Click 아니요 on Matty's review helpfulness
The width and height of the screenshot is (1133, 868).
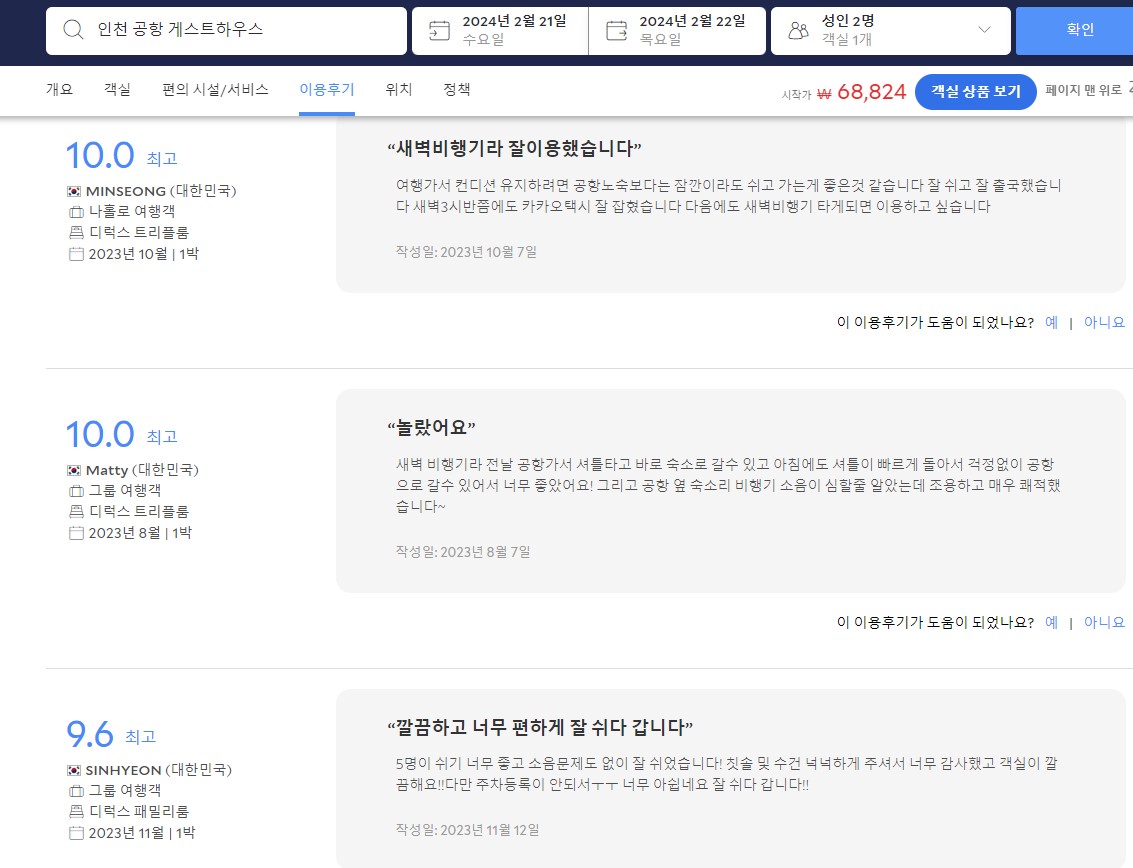tap(1103, 622)
